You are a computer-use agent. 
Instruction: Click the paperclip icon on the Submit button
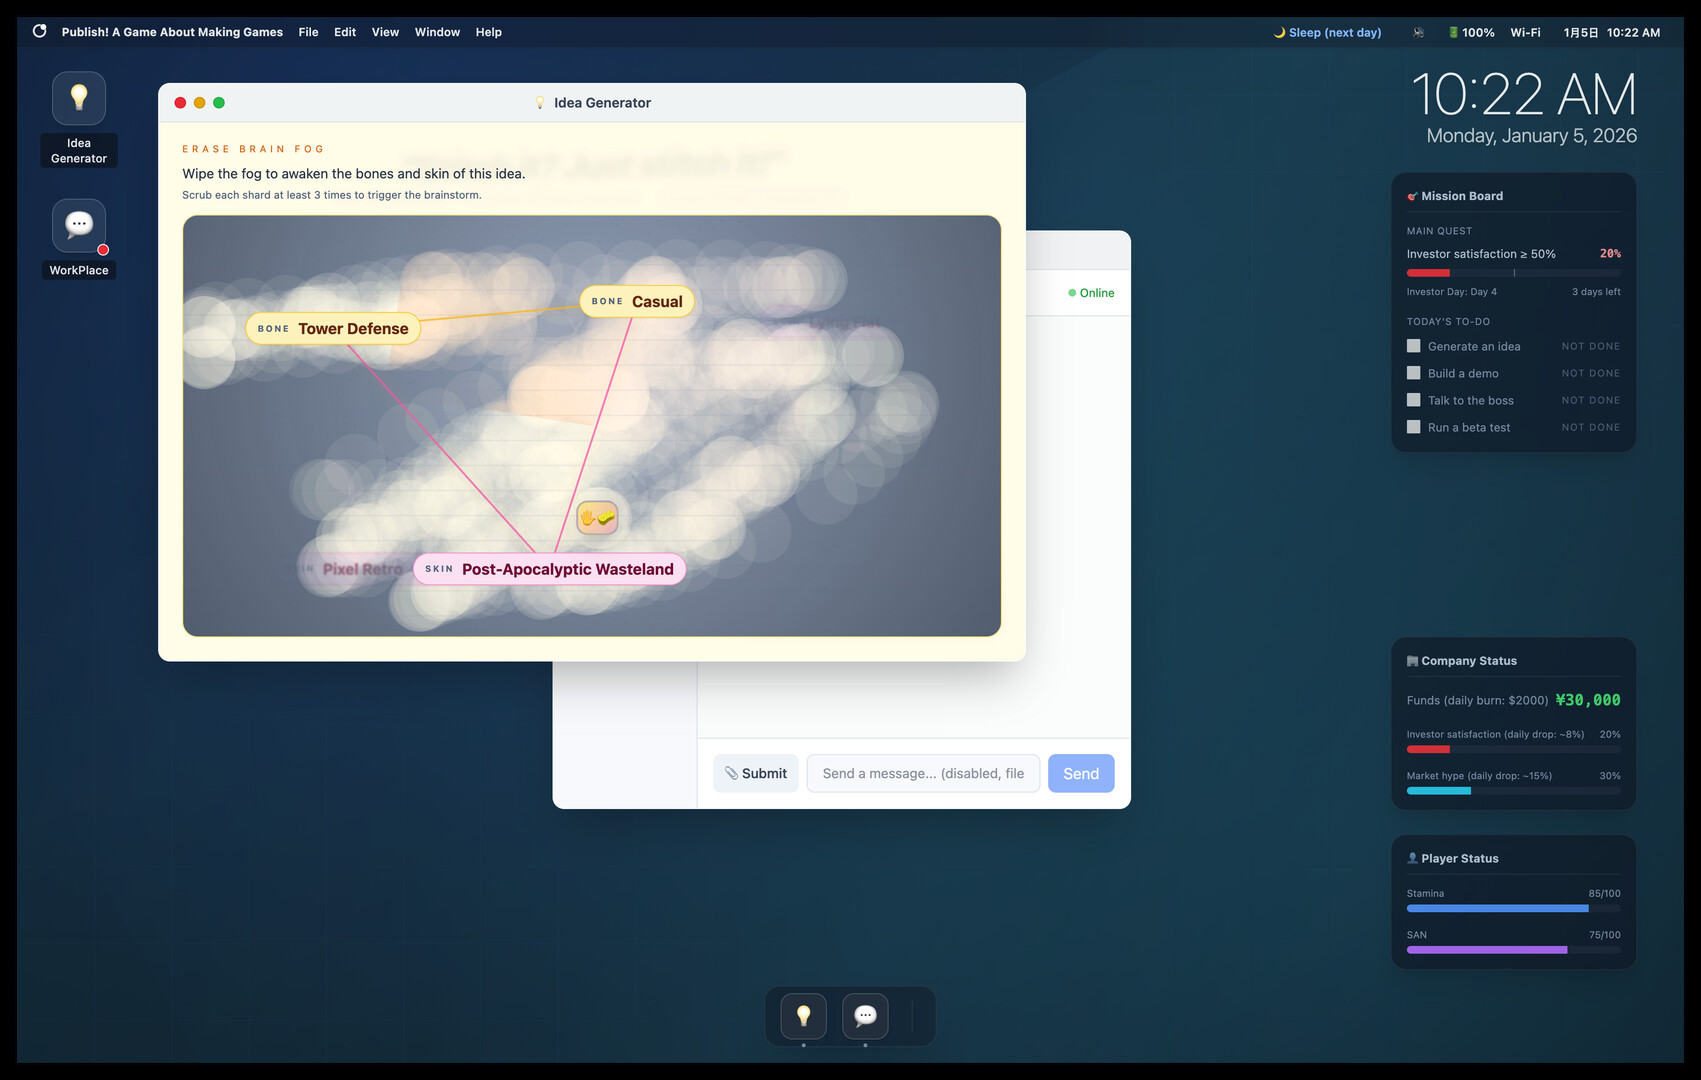click(732, 773)
